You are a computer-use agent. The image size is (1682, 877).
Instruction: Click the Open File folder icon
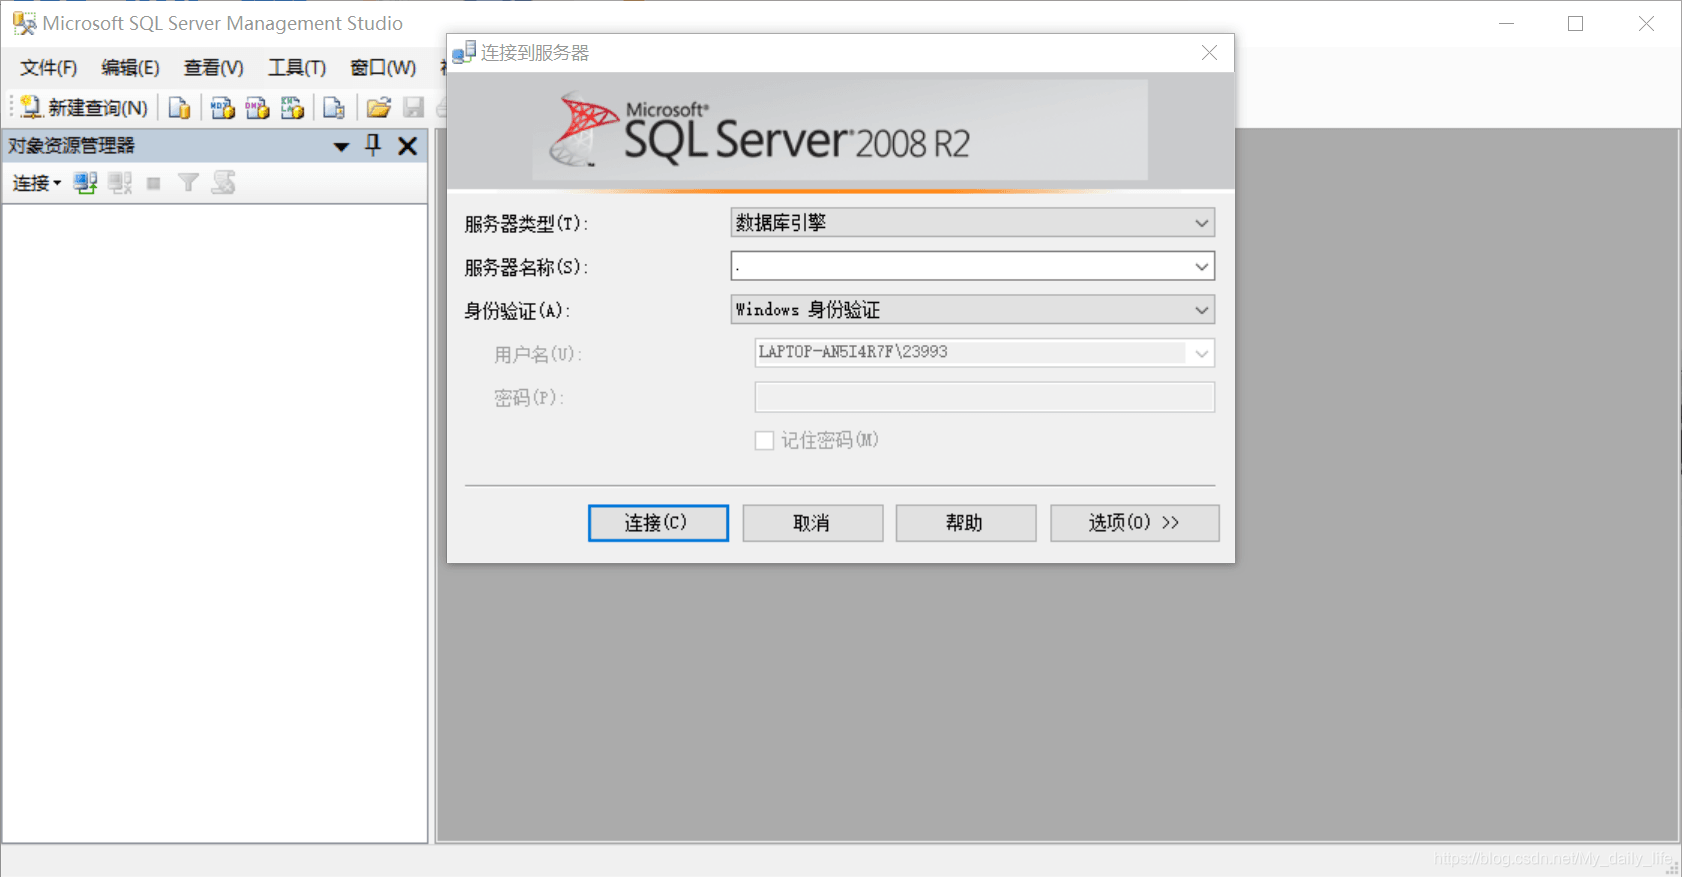pyautogui.click(x=378, y=107)
